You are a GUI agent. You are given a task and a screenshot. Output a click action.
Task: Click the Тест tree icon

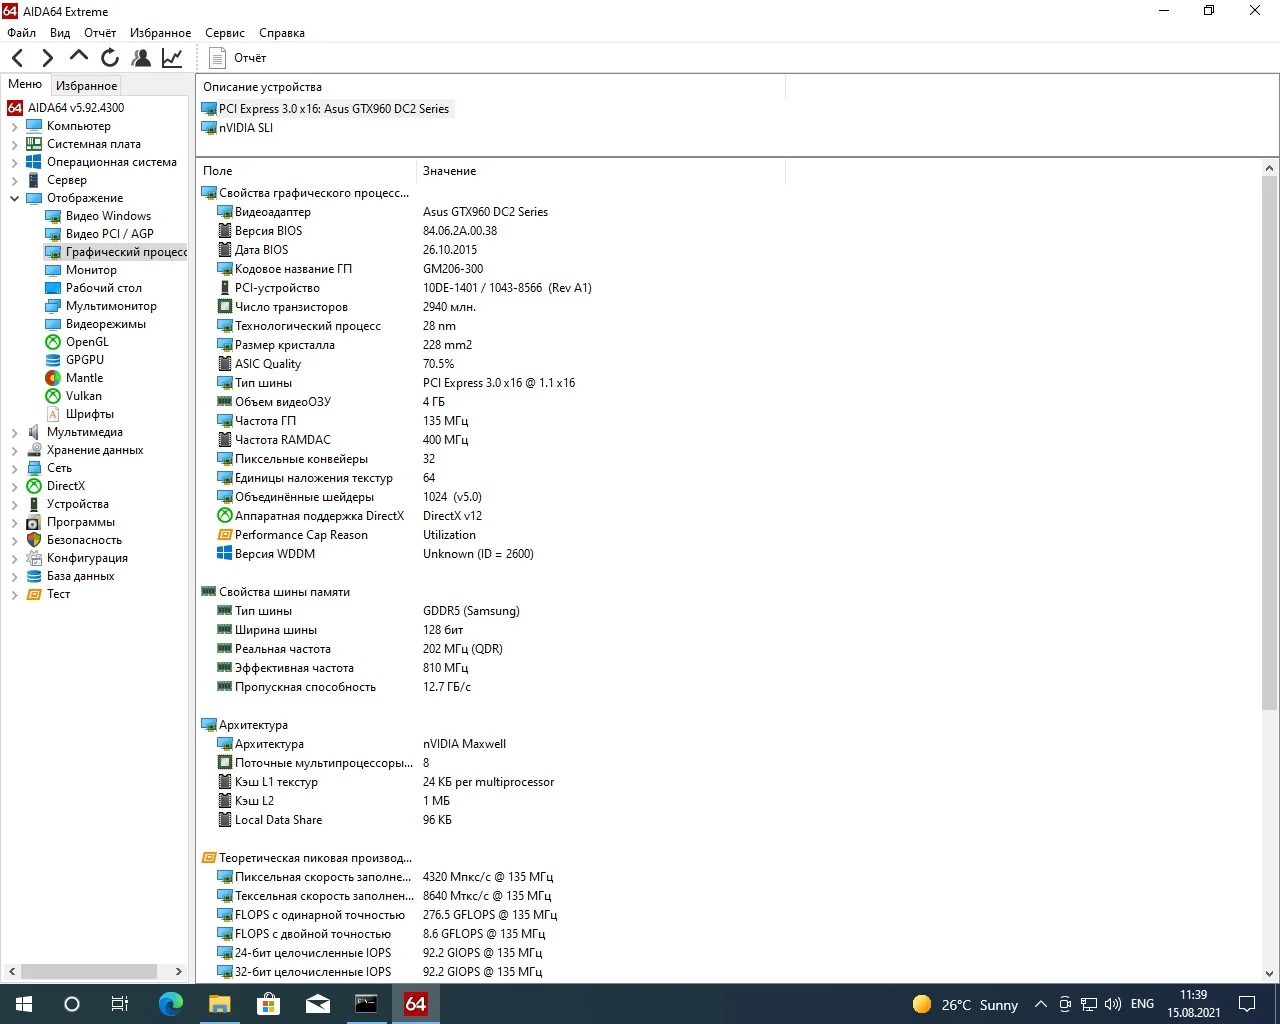tap(34, 594)
